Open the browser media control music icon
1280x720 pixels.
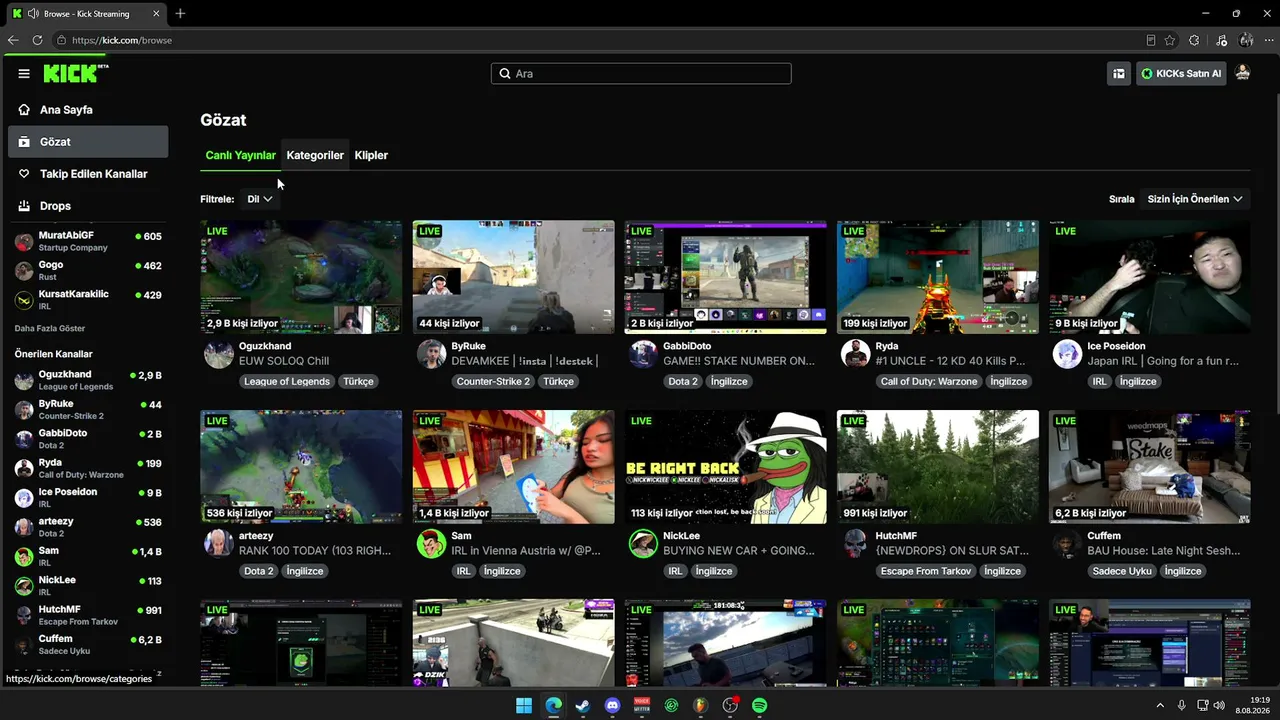point(1221,40)
